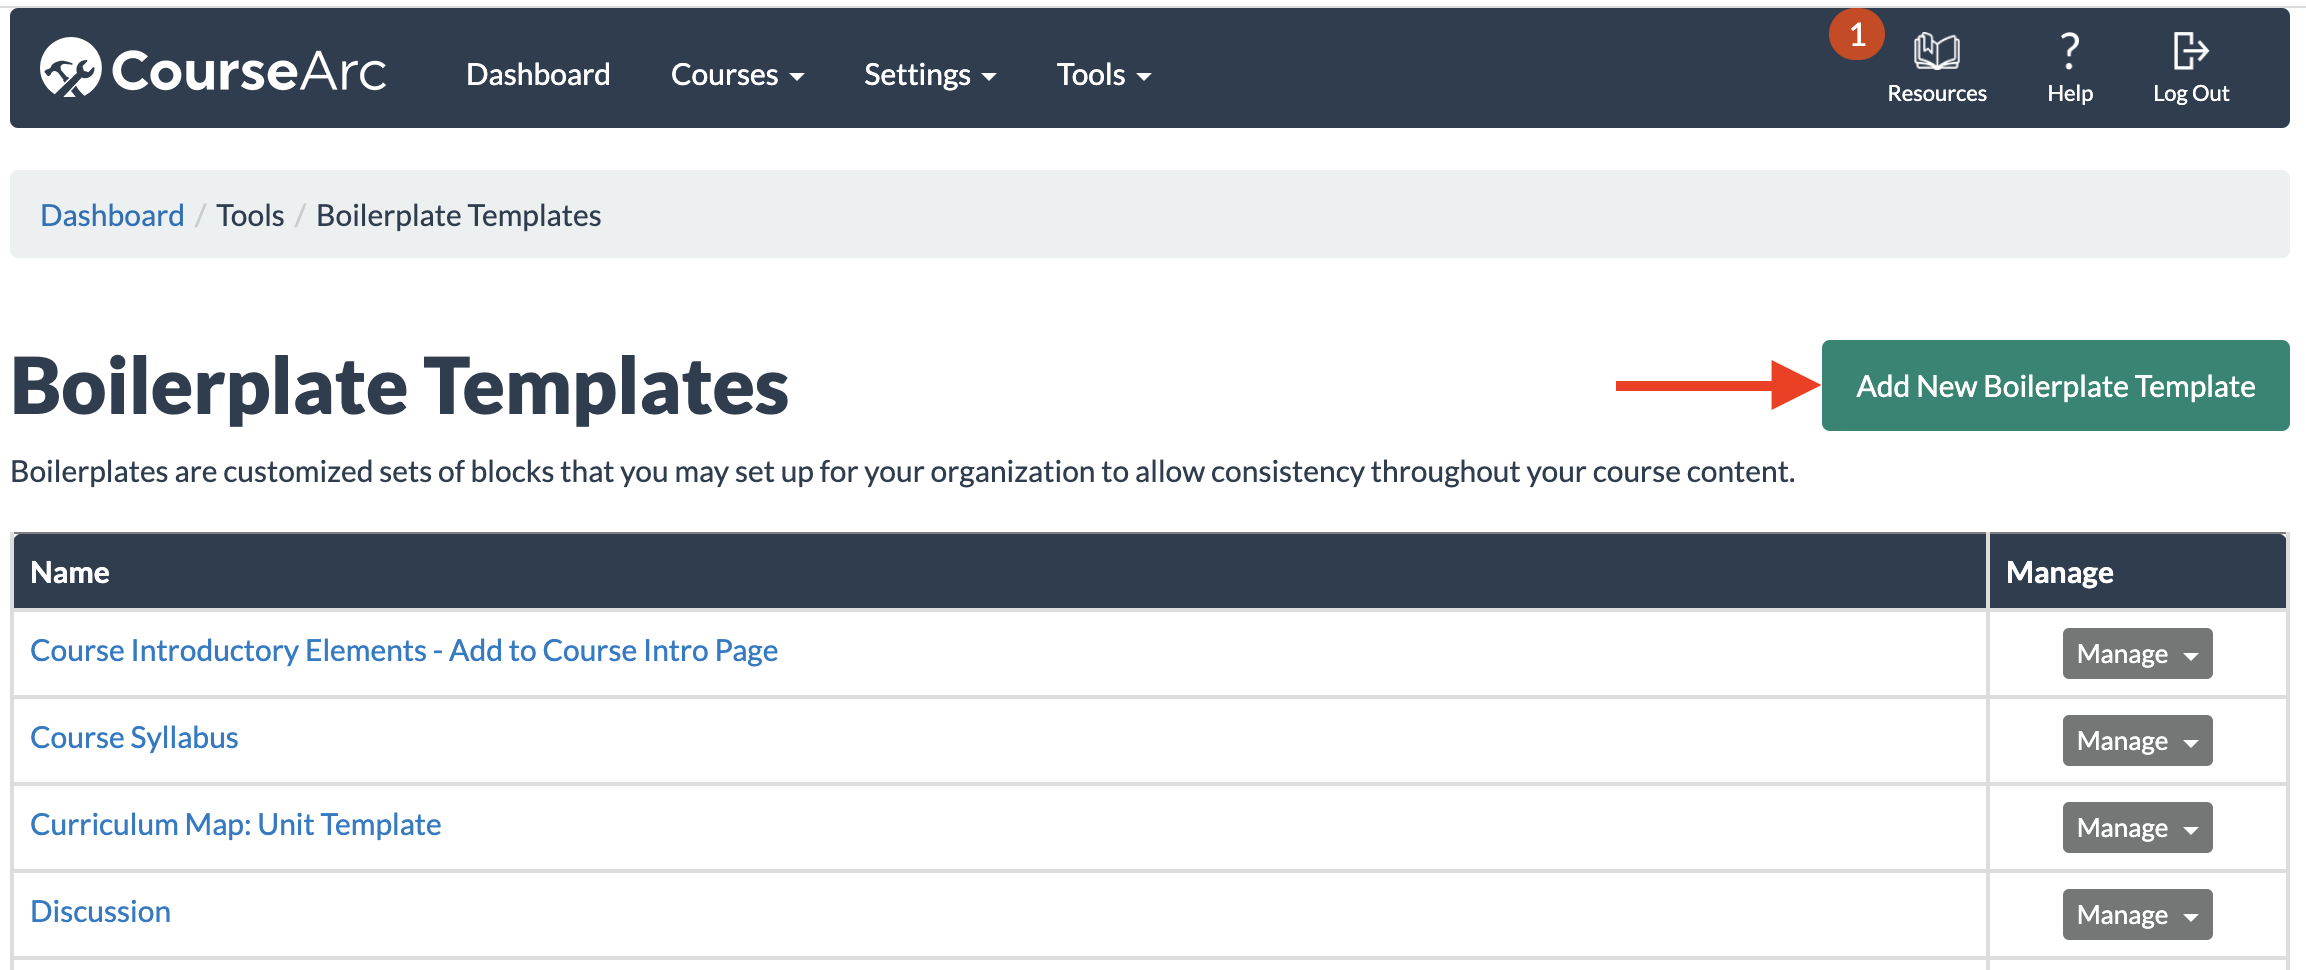The height and width of the screenshot is (970, 2306).
Task: Click the CourseArc logo
Action: click(x=213, y=70)
